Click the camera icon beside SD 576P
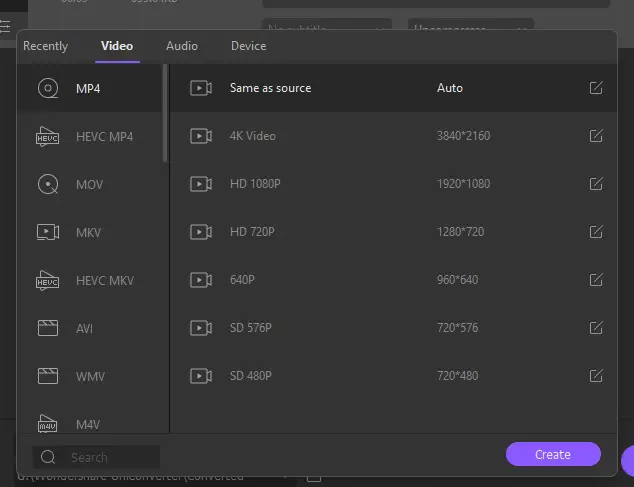This screenshot has width=634, height=487. point(201,328)
